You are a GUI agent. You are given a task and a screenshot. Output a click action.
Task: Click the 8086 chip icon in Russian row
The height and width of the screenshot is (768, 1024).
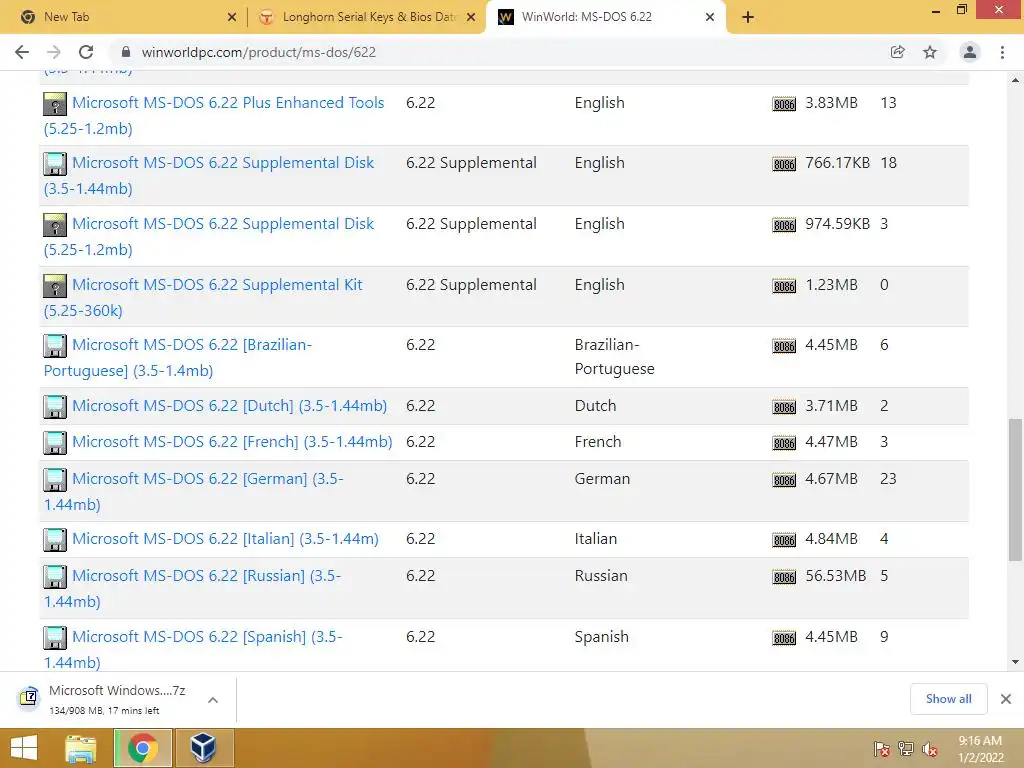[784, 577]
